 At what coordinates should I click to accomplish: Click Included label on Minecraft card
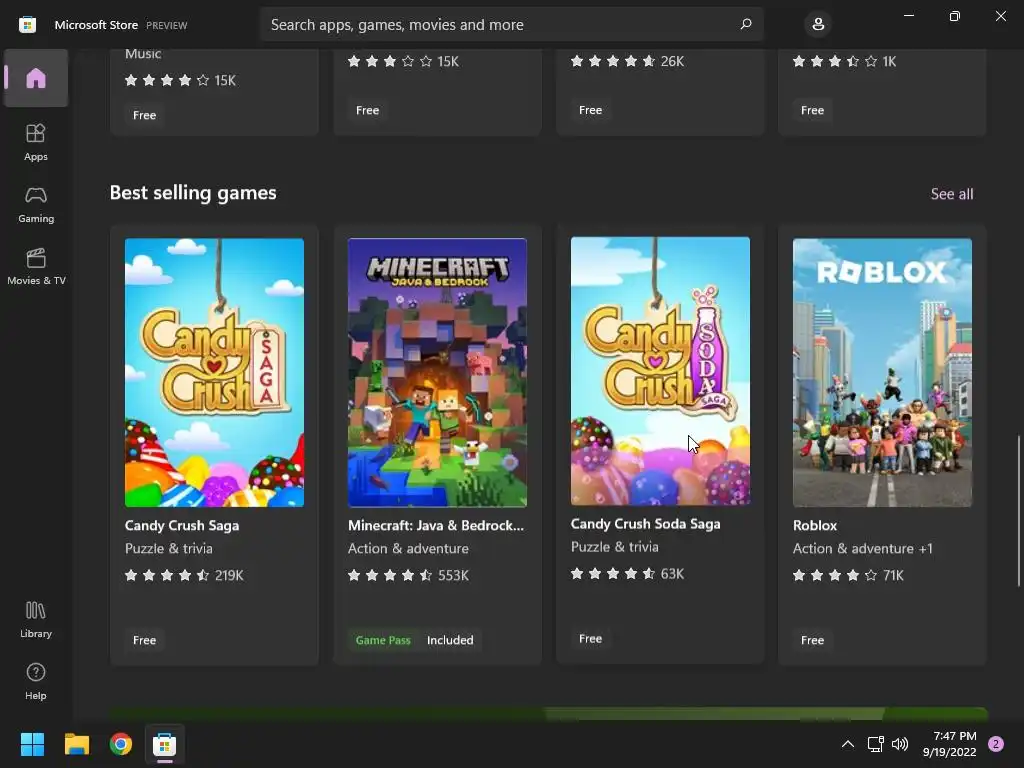[x=450, y=640]
